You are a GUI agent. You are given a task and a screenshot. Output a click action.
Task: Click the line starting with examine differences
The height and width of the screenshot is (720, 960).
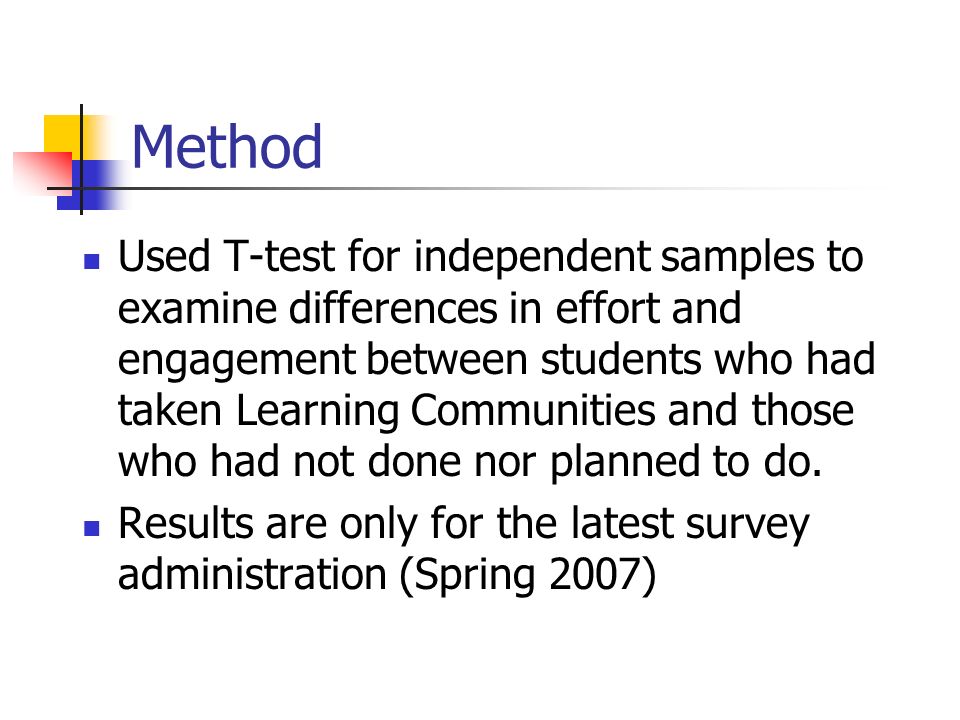[x=429, y=307]
